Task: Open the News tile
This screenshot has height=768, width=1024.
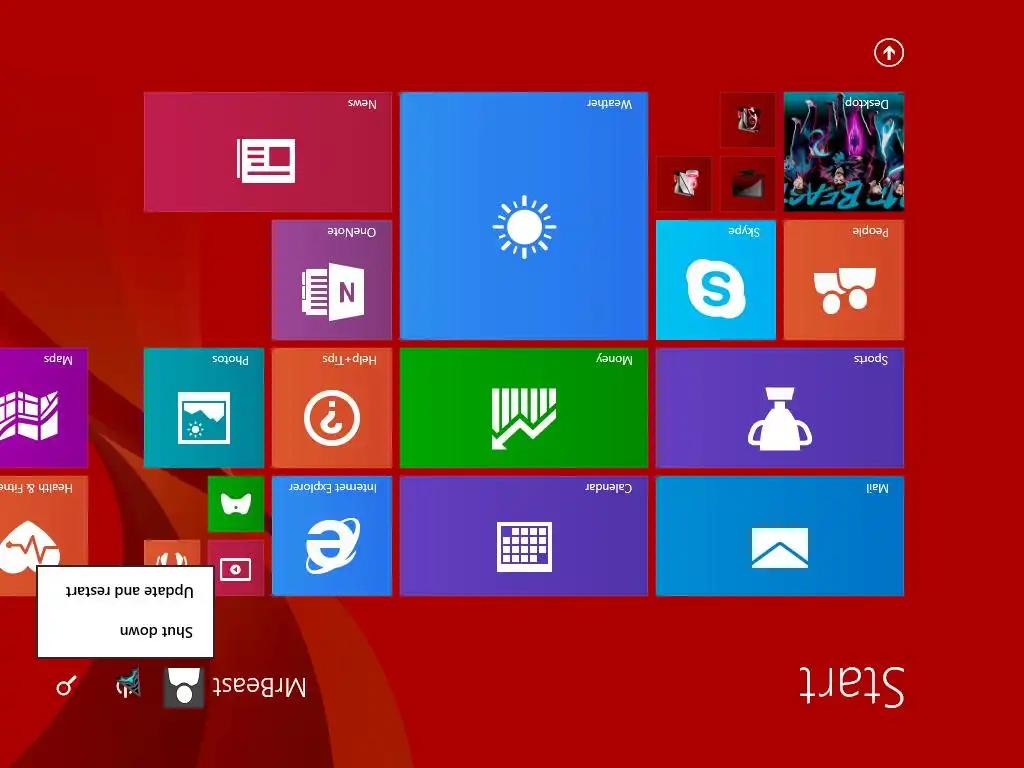Action: (x=268, y=152)
